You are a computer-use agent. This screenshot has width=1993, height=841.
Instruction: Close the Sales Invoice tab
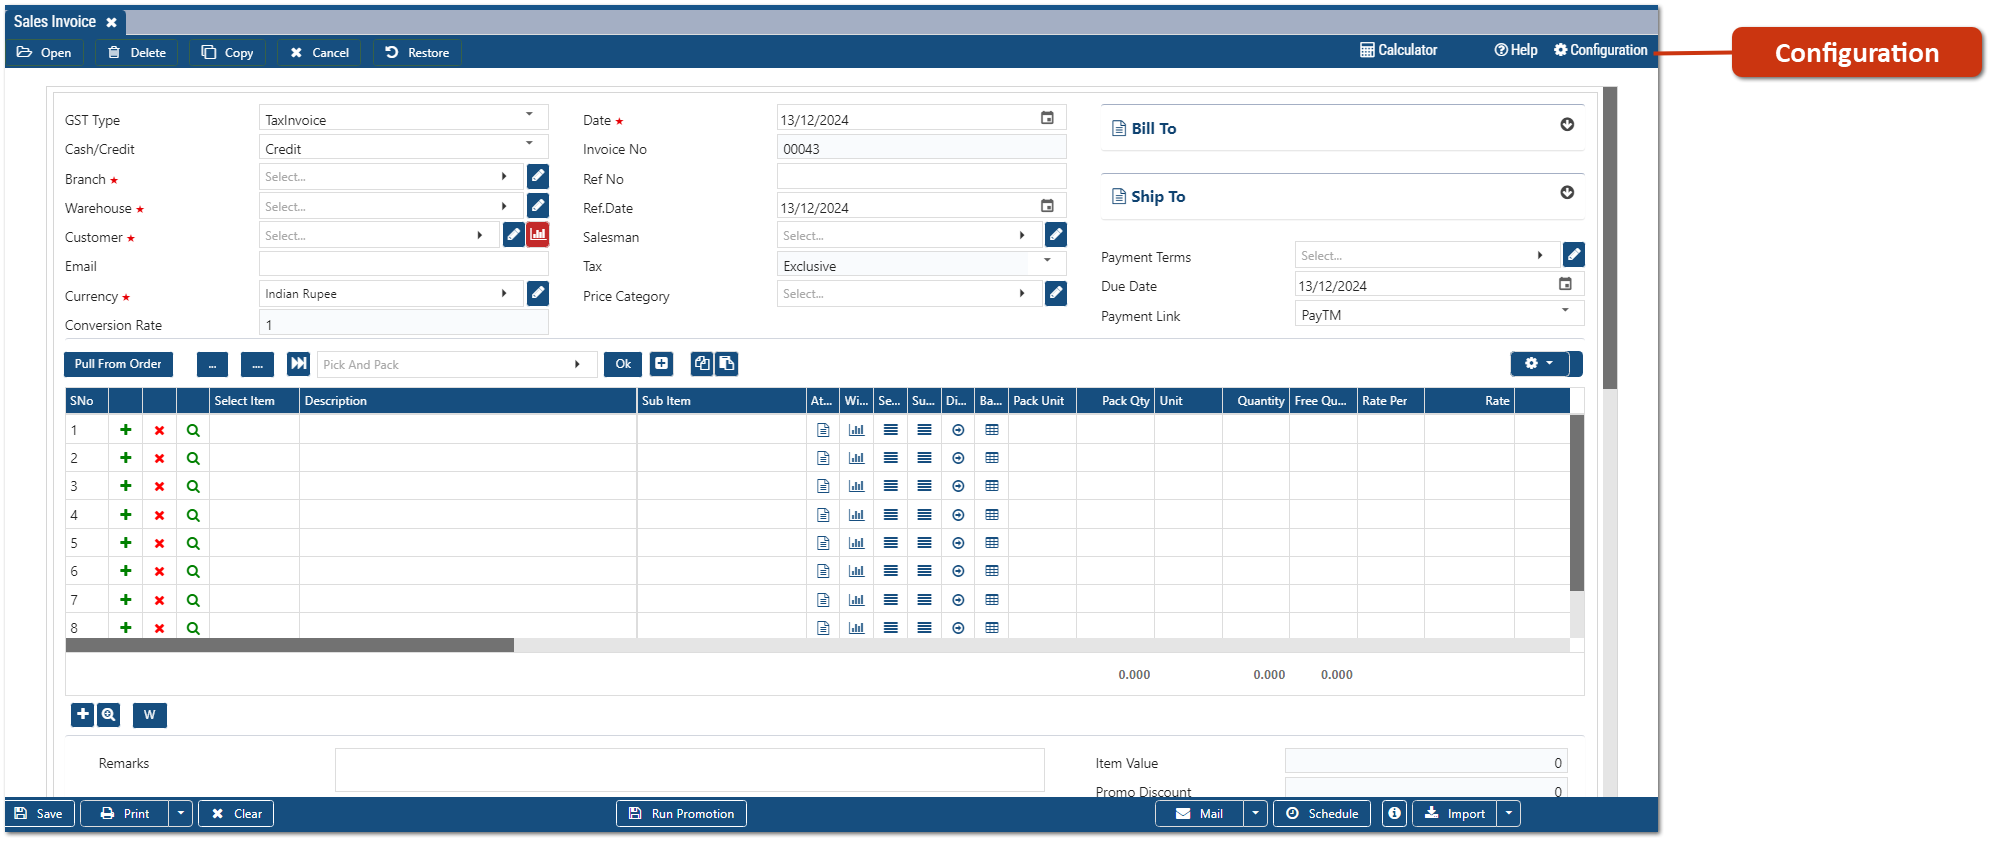point(112,22)
